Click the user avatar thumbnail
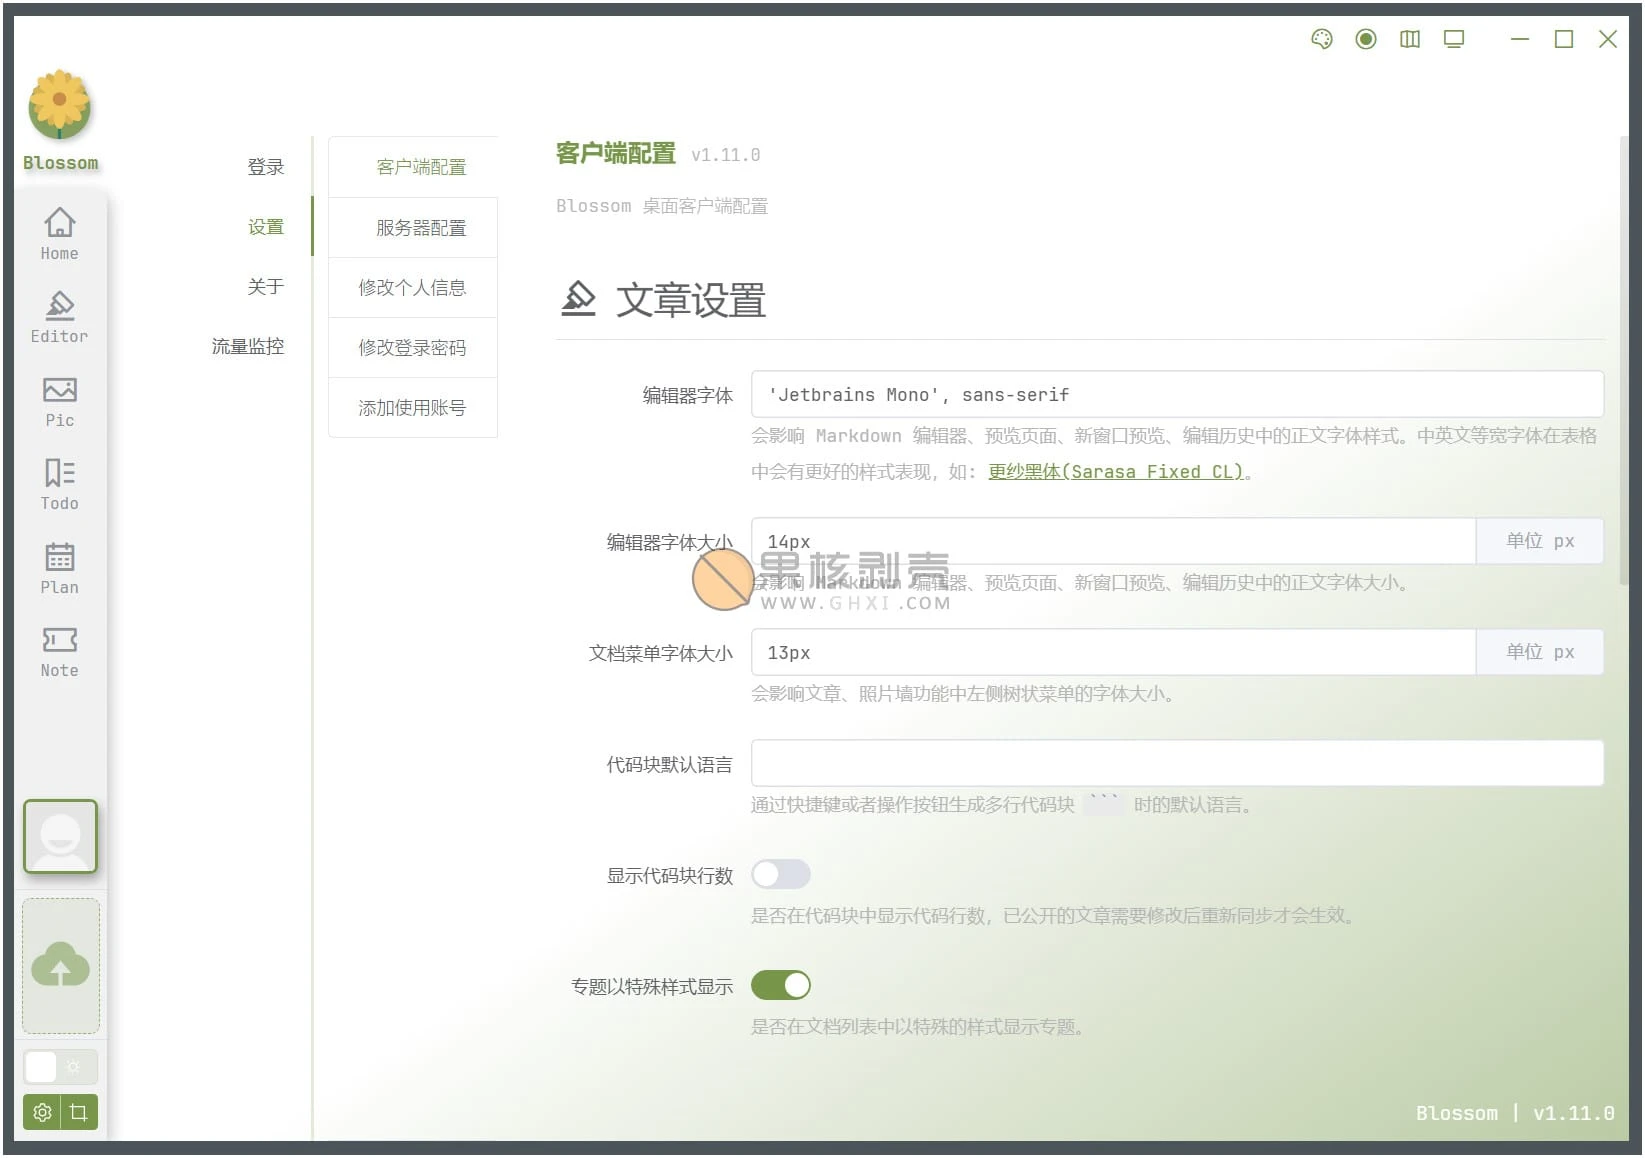 [x=60, y=836]
